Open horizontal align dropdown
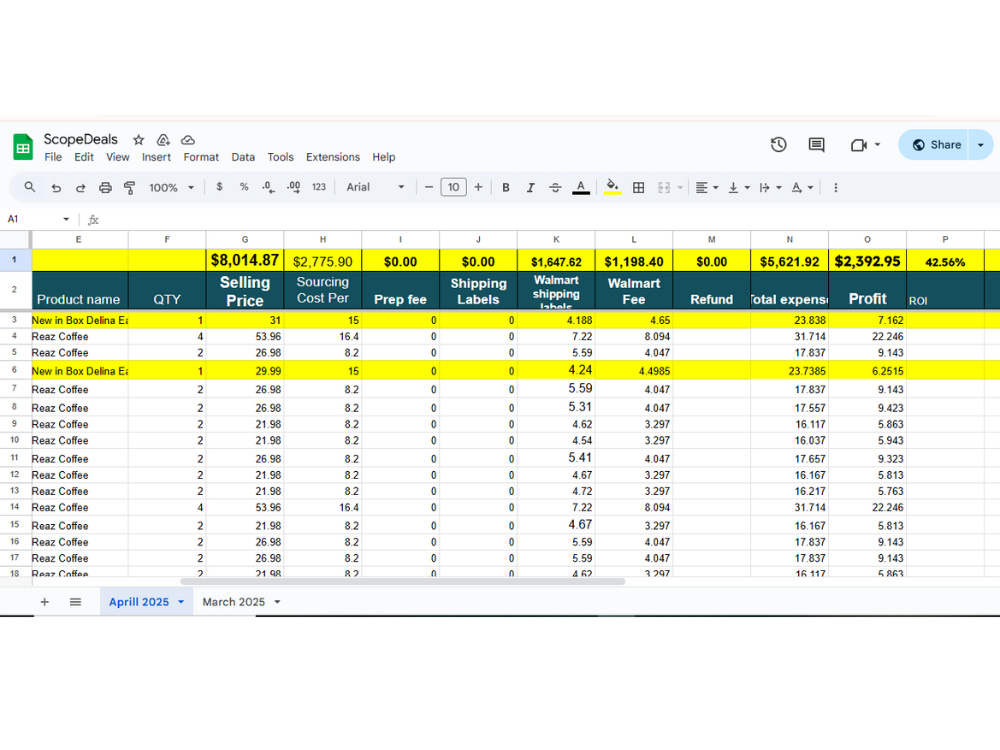Viewport: 1000px width, 750px height. coord(707,188)
